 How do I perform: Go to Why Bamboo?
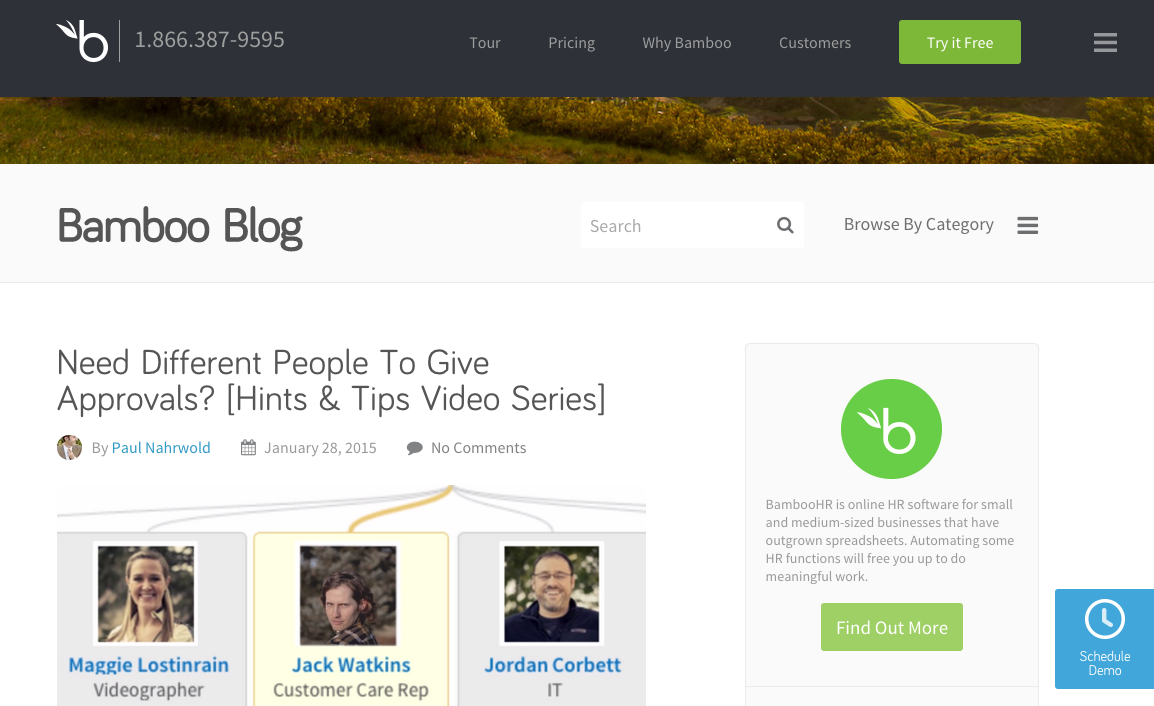(x=687, y=43)
